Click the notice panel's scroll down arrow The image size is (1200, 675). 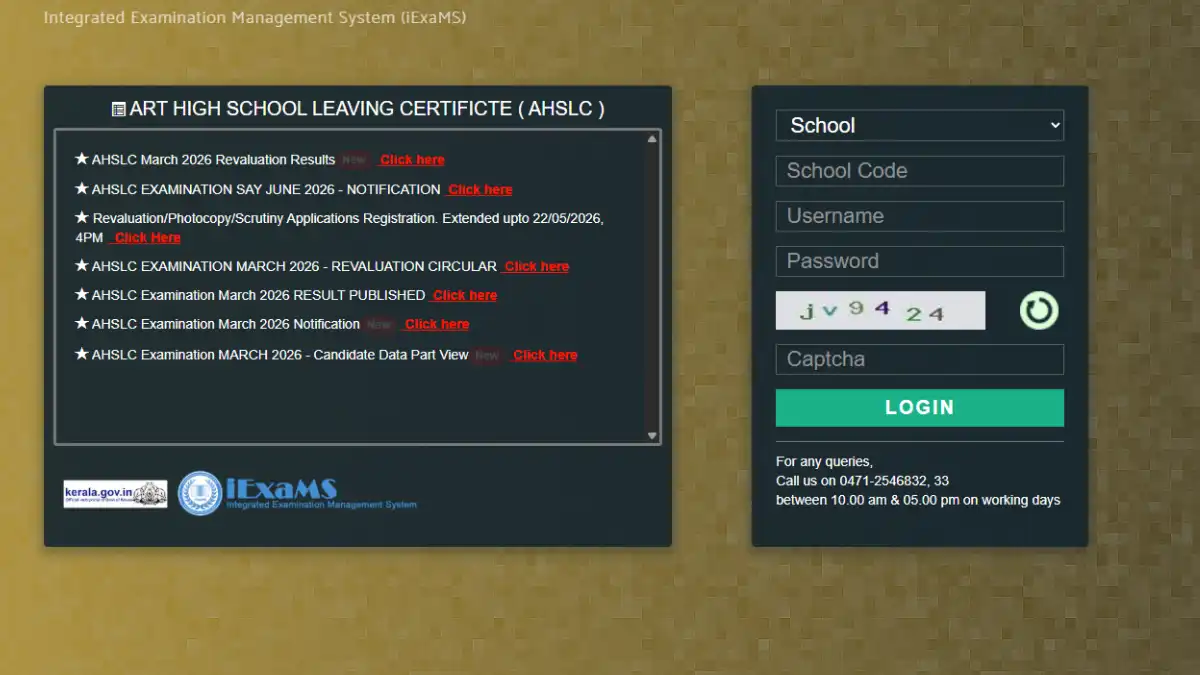click(x=653, y=436)
